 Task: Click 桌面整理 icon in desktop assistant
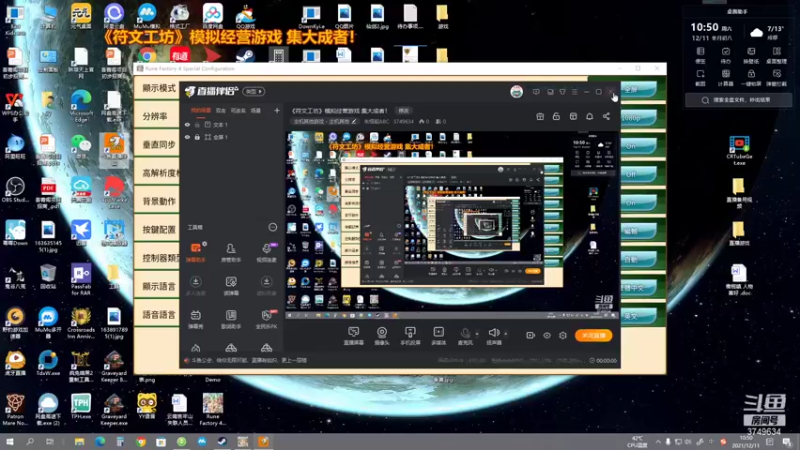(777, 55)
